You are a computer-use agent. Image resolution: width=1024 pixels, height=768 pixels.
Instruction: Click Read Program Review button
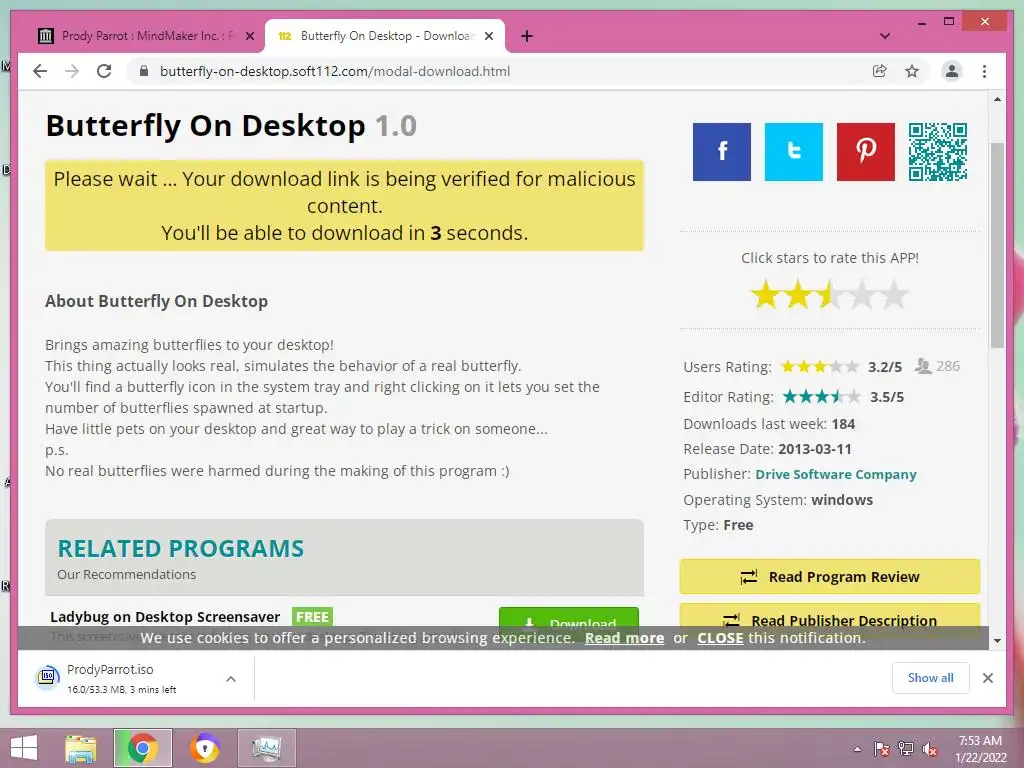(829, 577)
